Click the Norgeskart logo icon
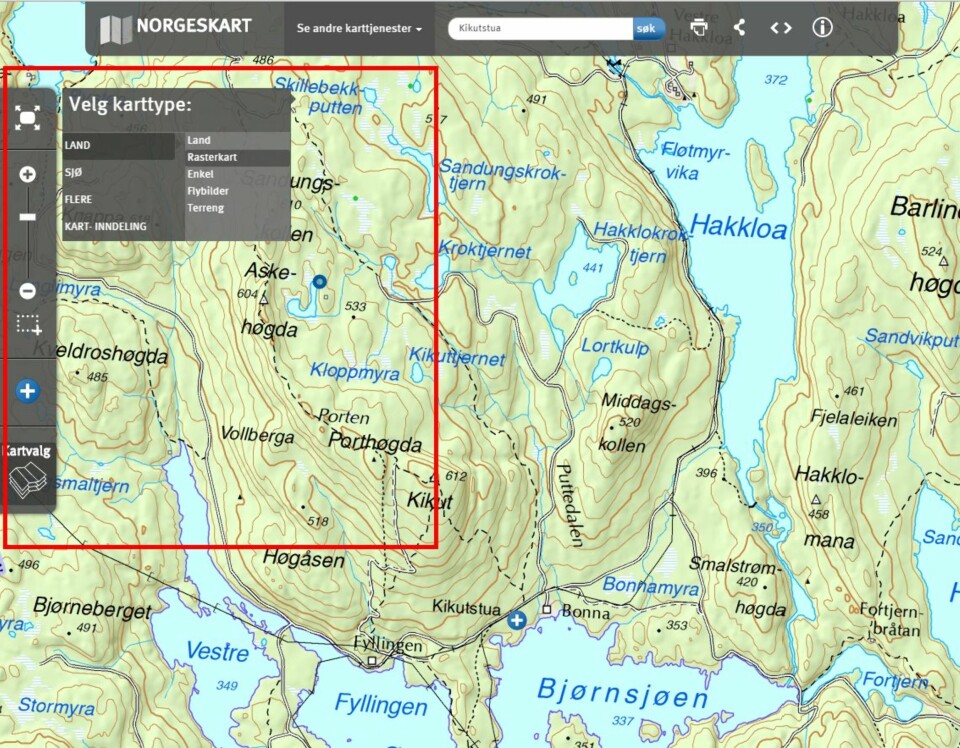 coord(116,29)
